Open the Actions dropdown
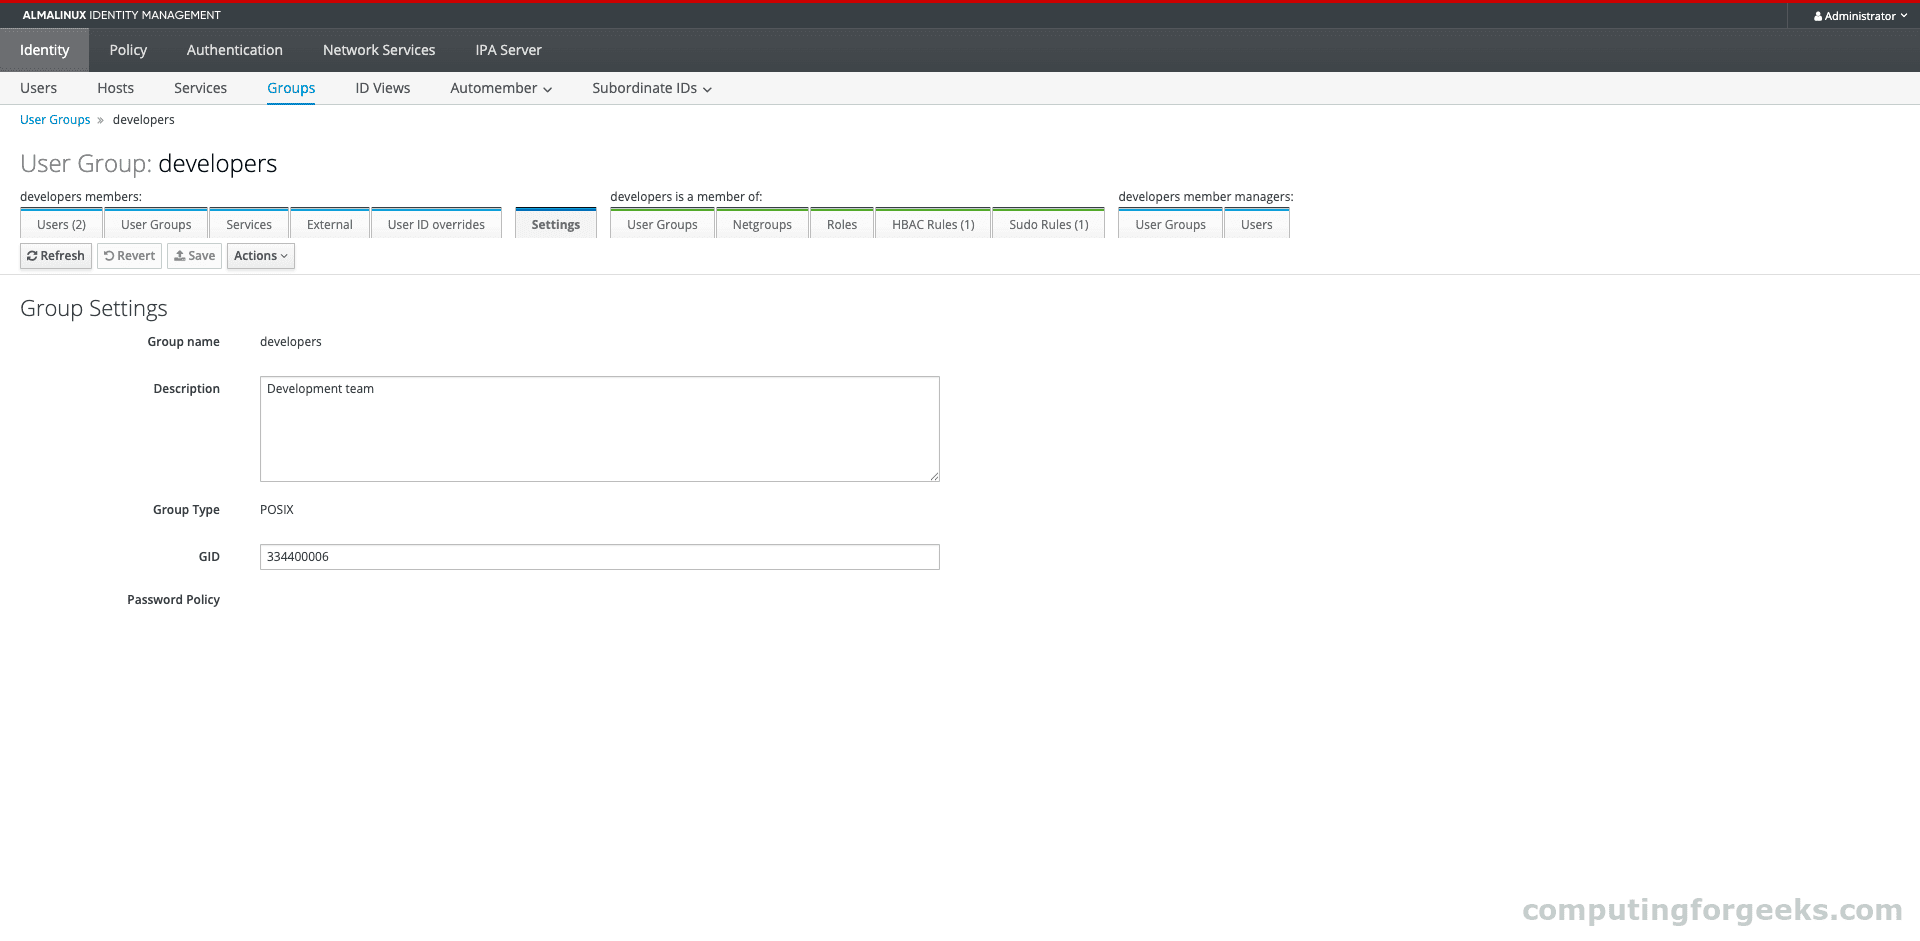Image resolution: width=1920 pixels, height=941 pixels. [260, 256]
